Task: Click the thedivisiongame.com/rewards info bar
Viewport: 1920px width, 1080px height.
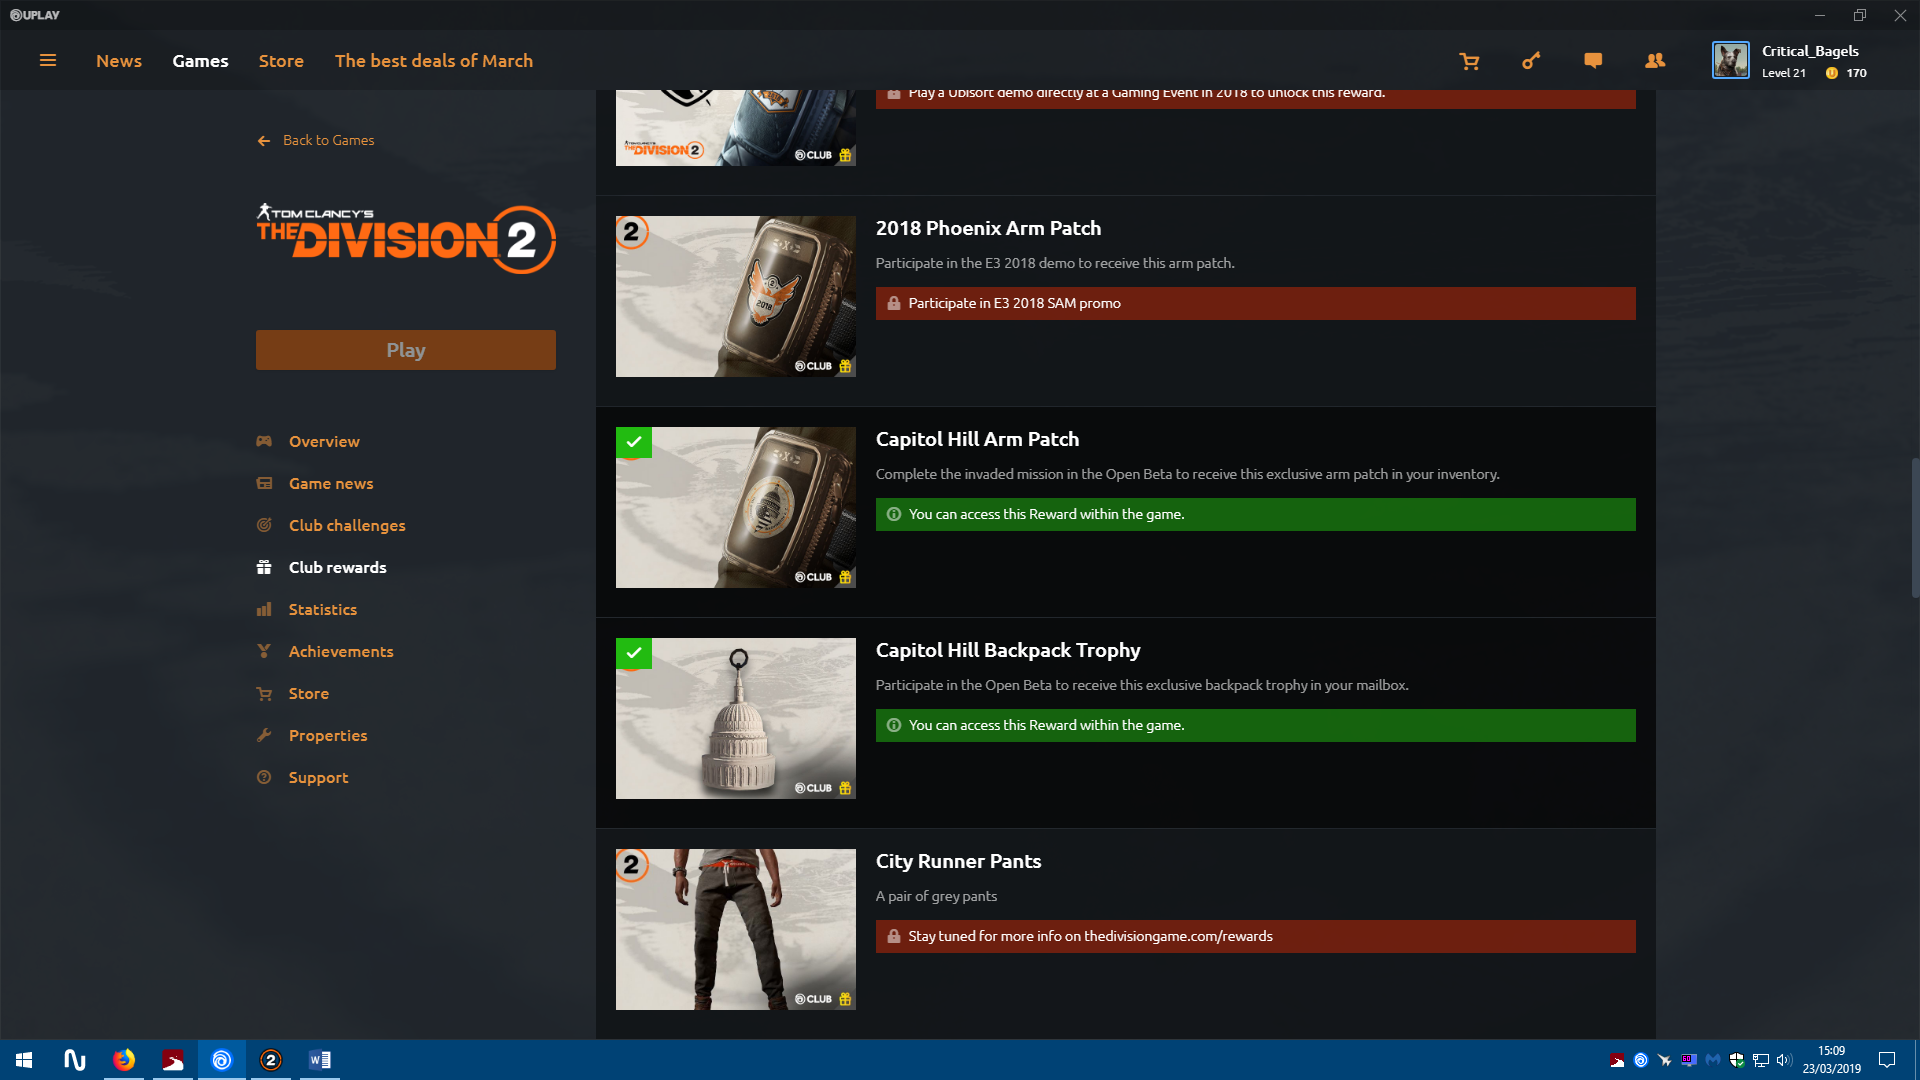Action: click(x=1256, y=937)
